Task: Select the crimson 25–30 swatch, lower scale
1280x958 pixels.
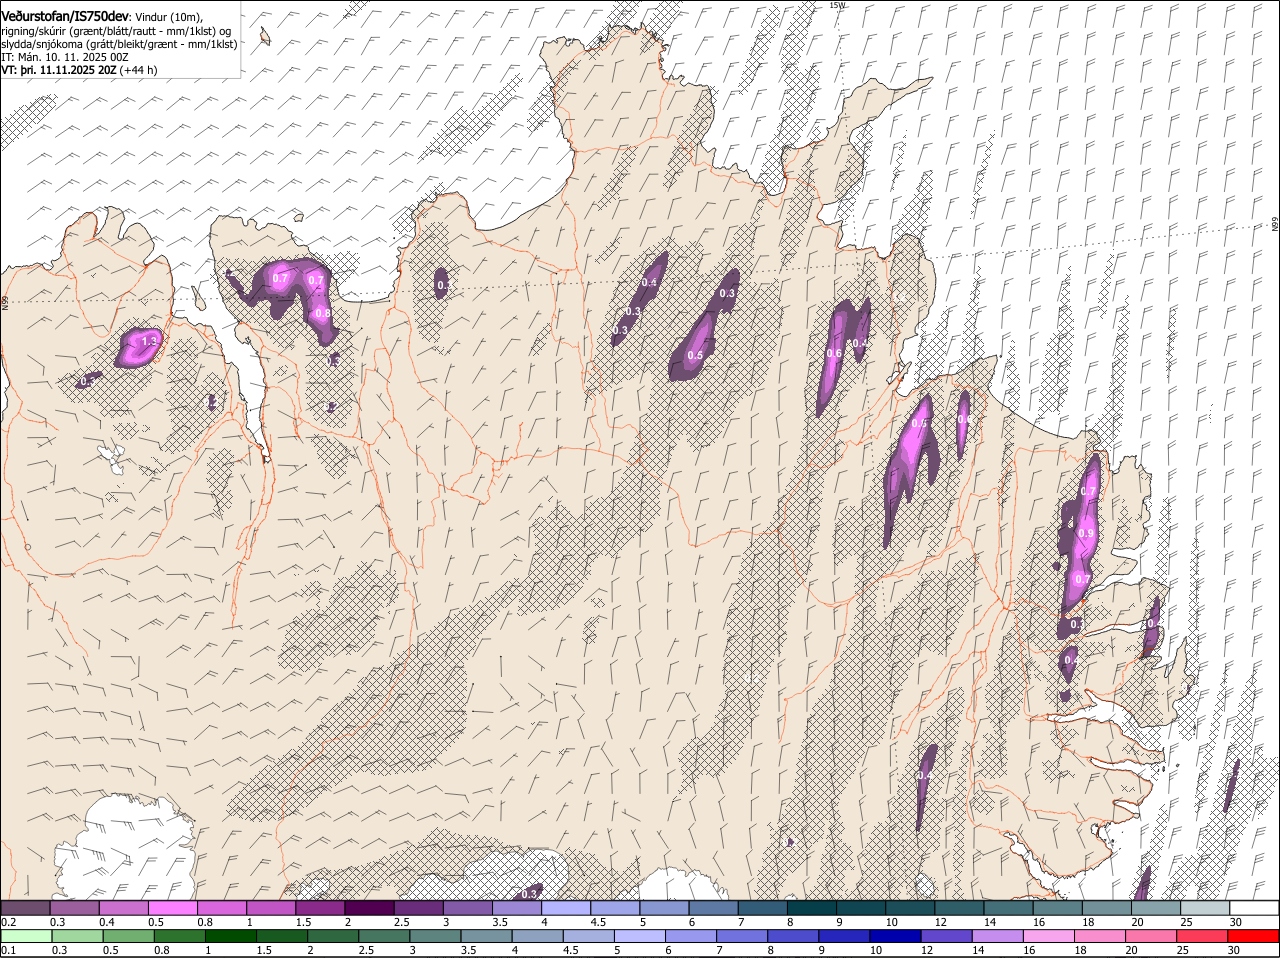Action: pos(1202,936)
